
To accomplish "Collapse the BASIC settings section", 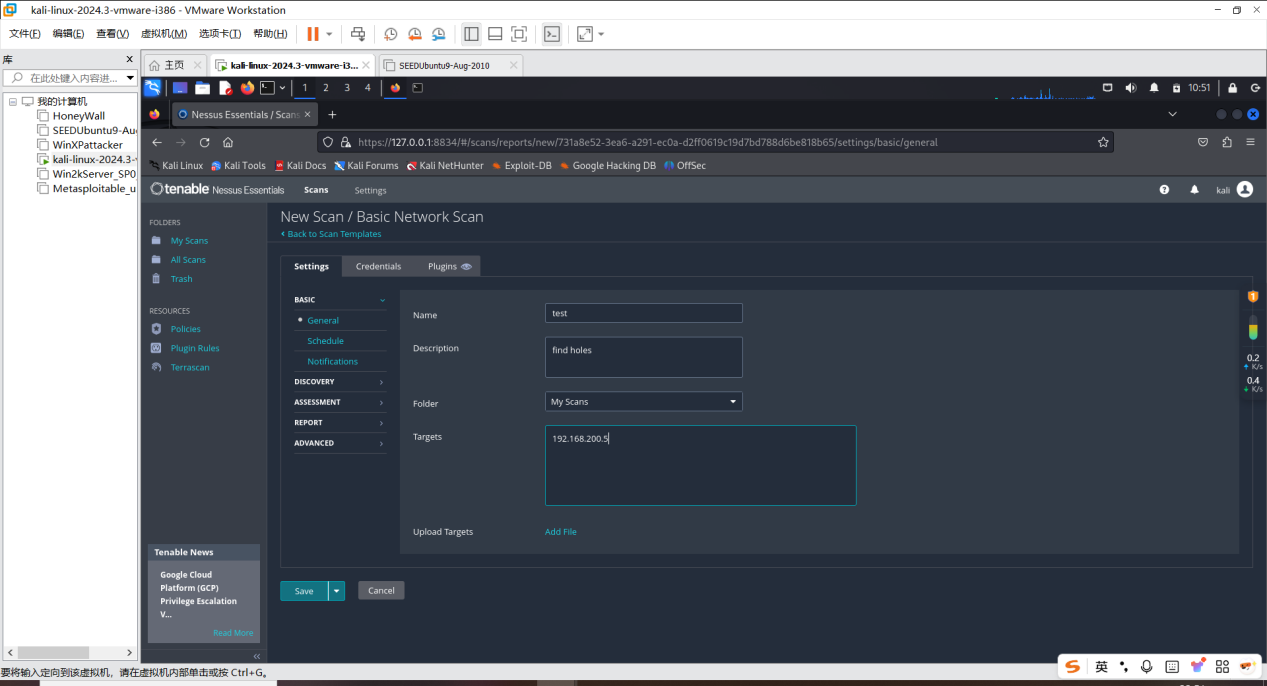I will (x=339, y=300).
